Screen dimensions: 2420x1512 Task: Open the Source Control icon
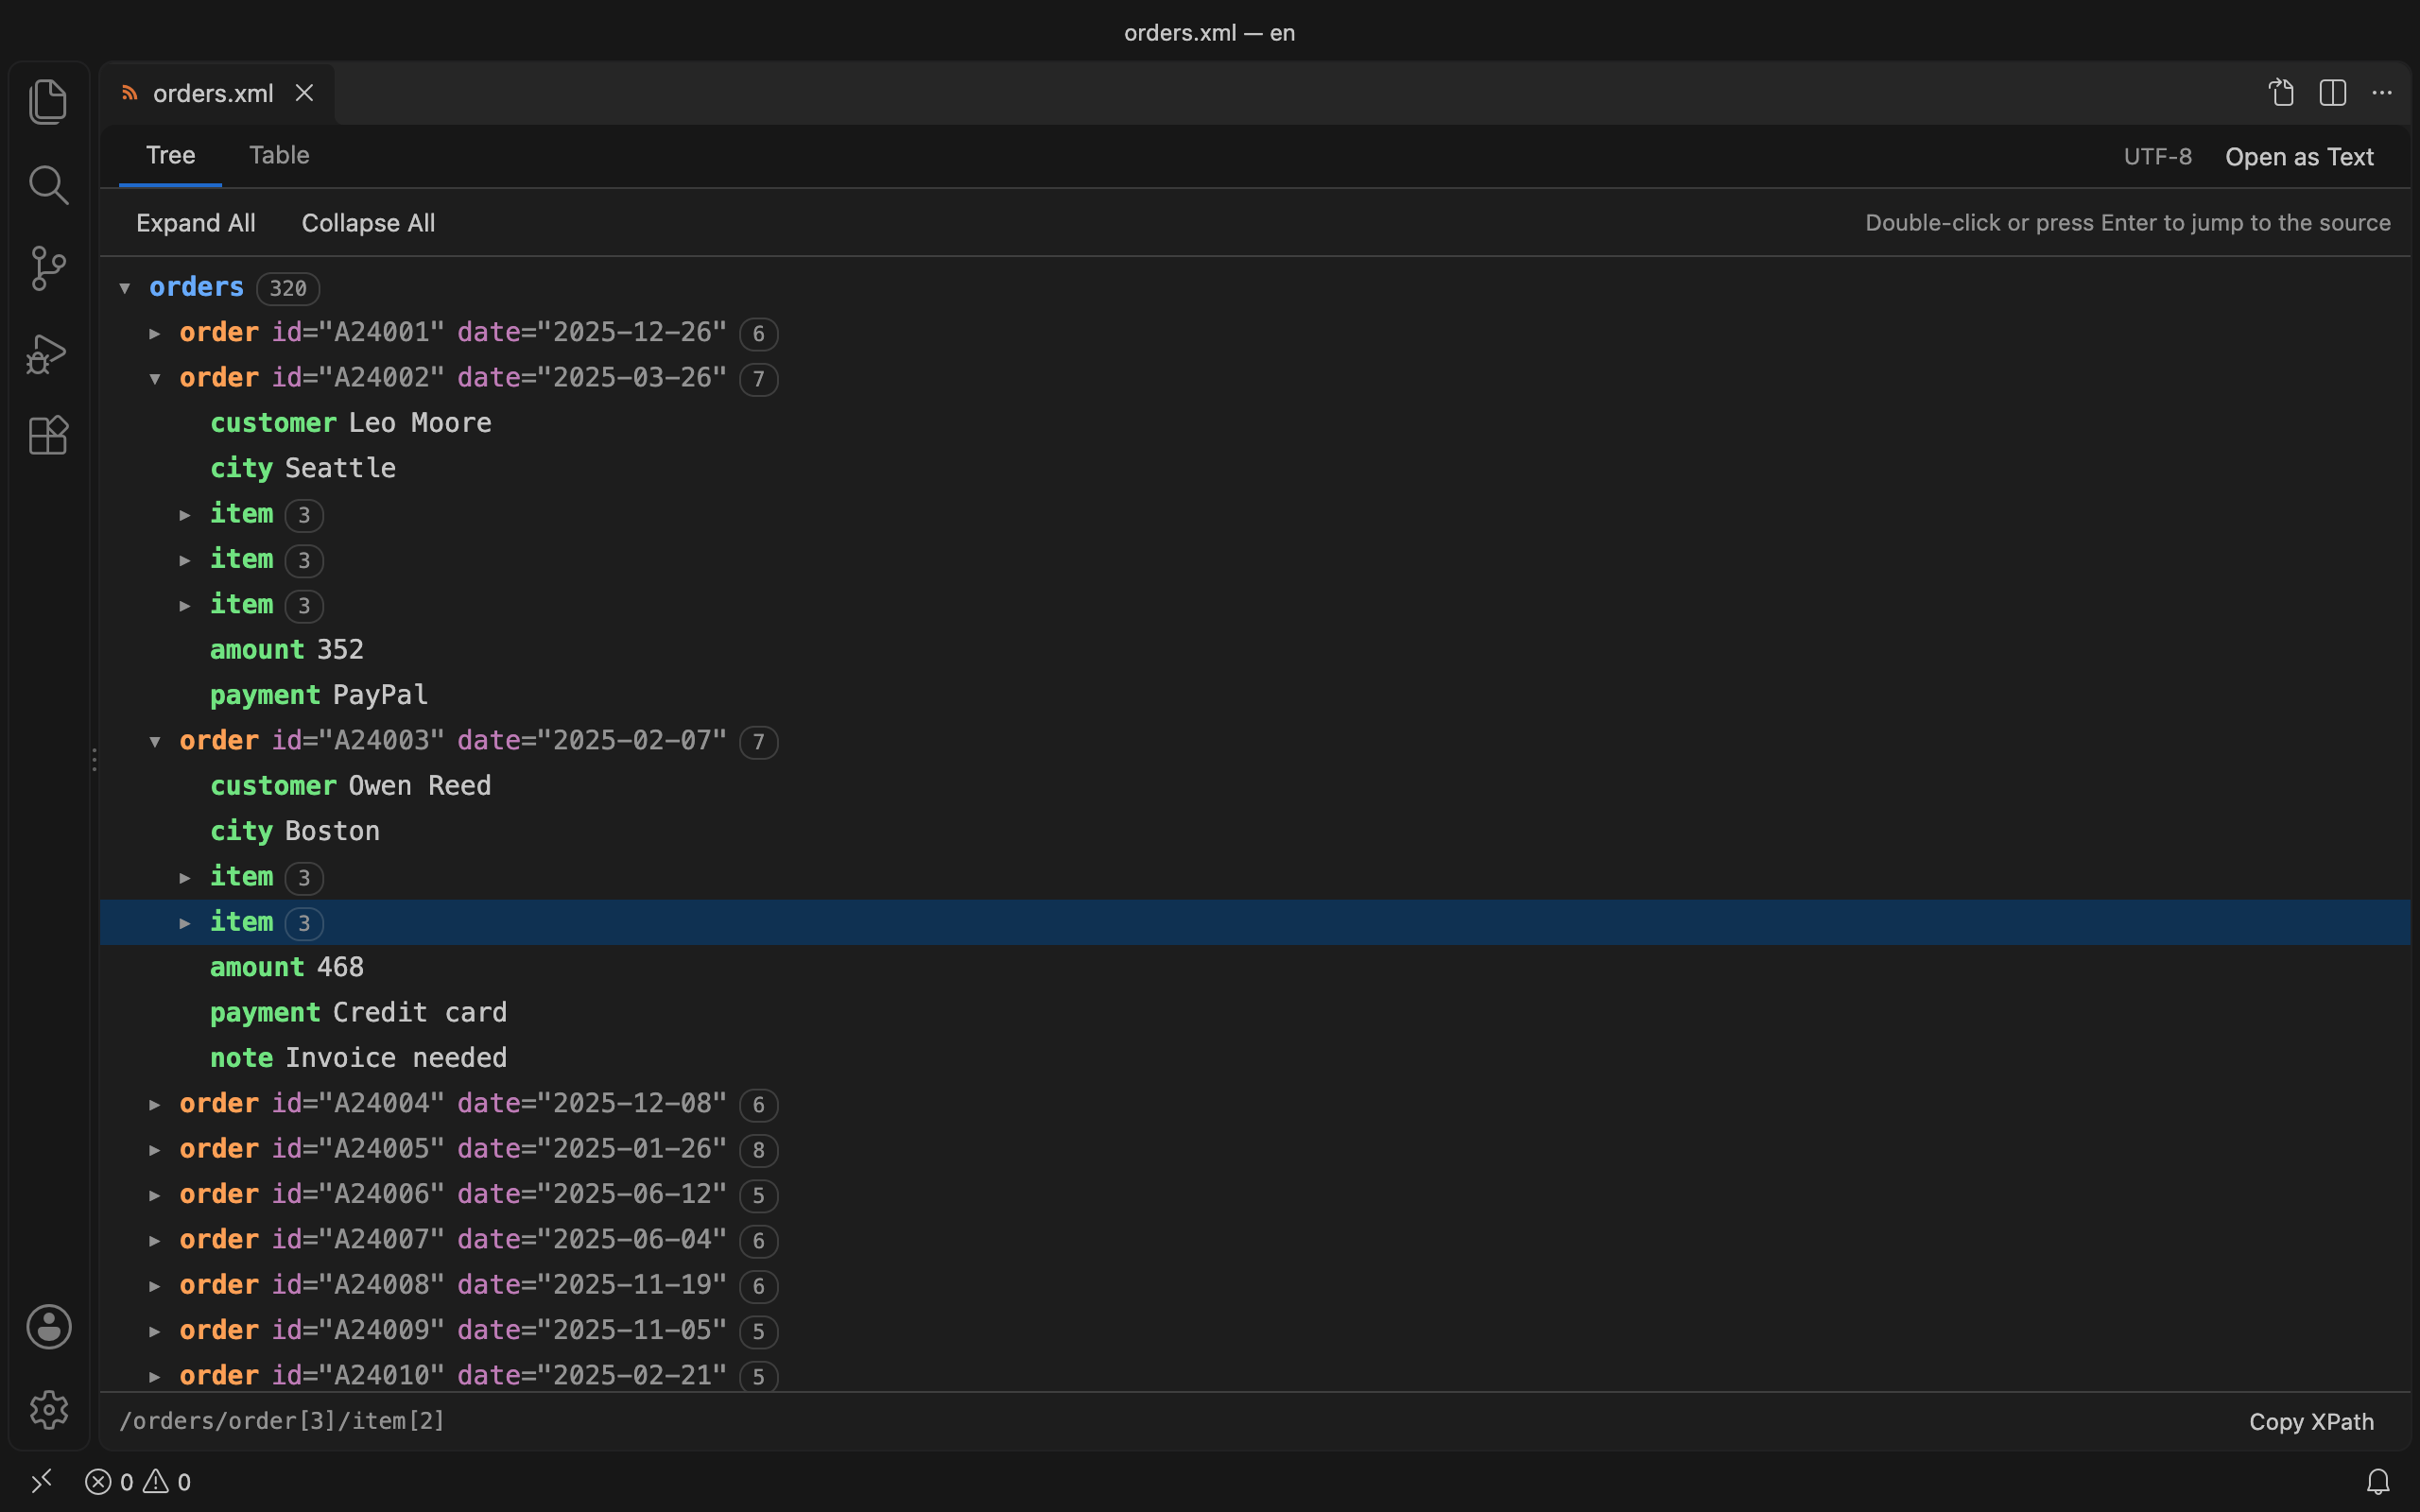[48, 269]
